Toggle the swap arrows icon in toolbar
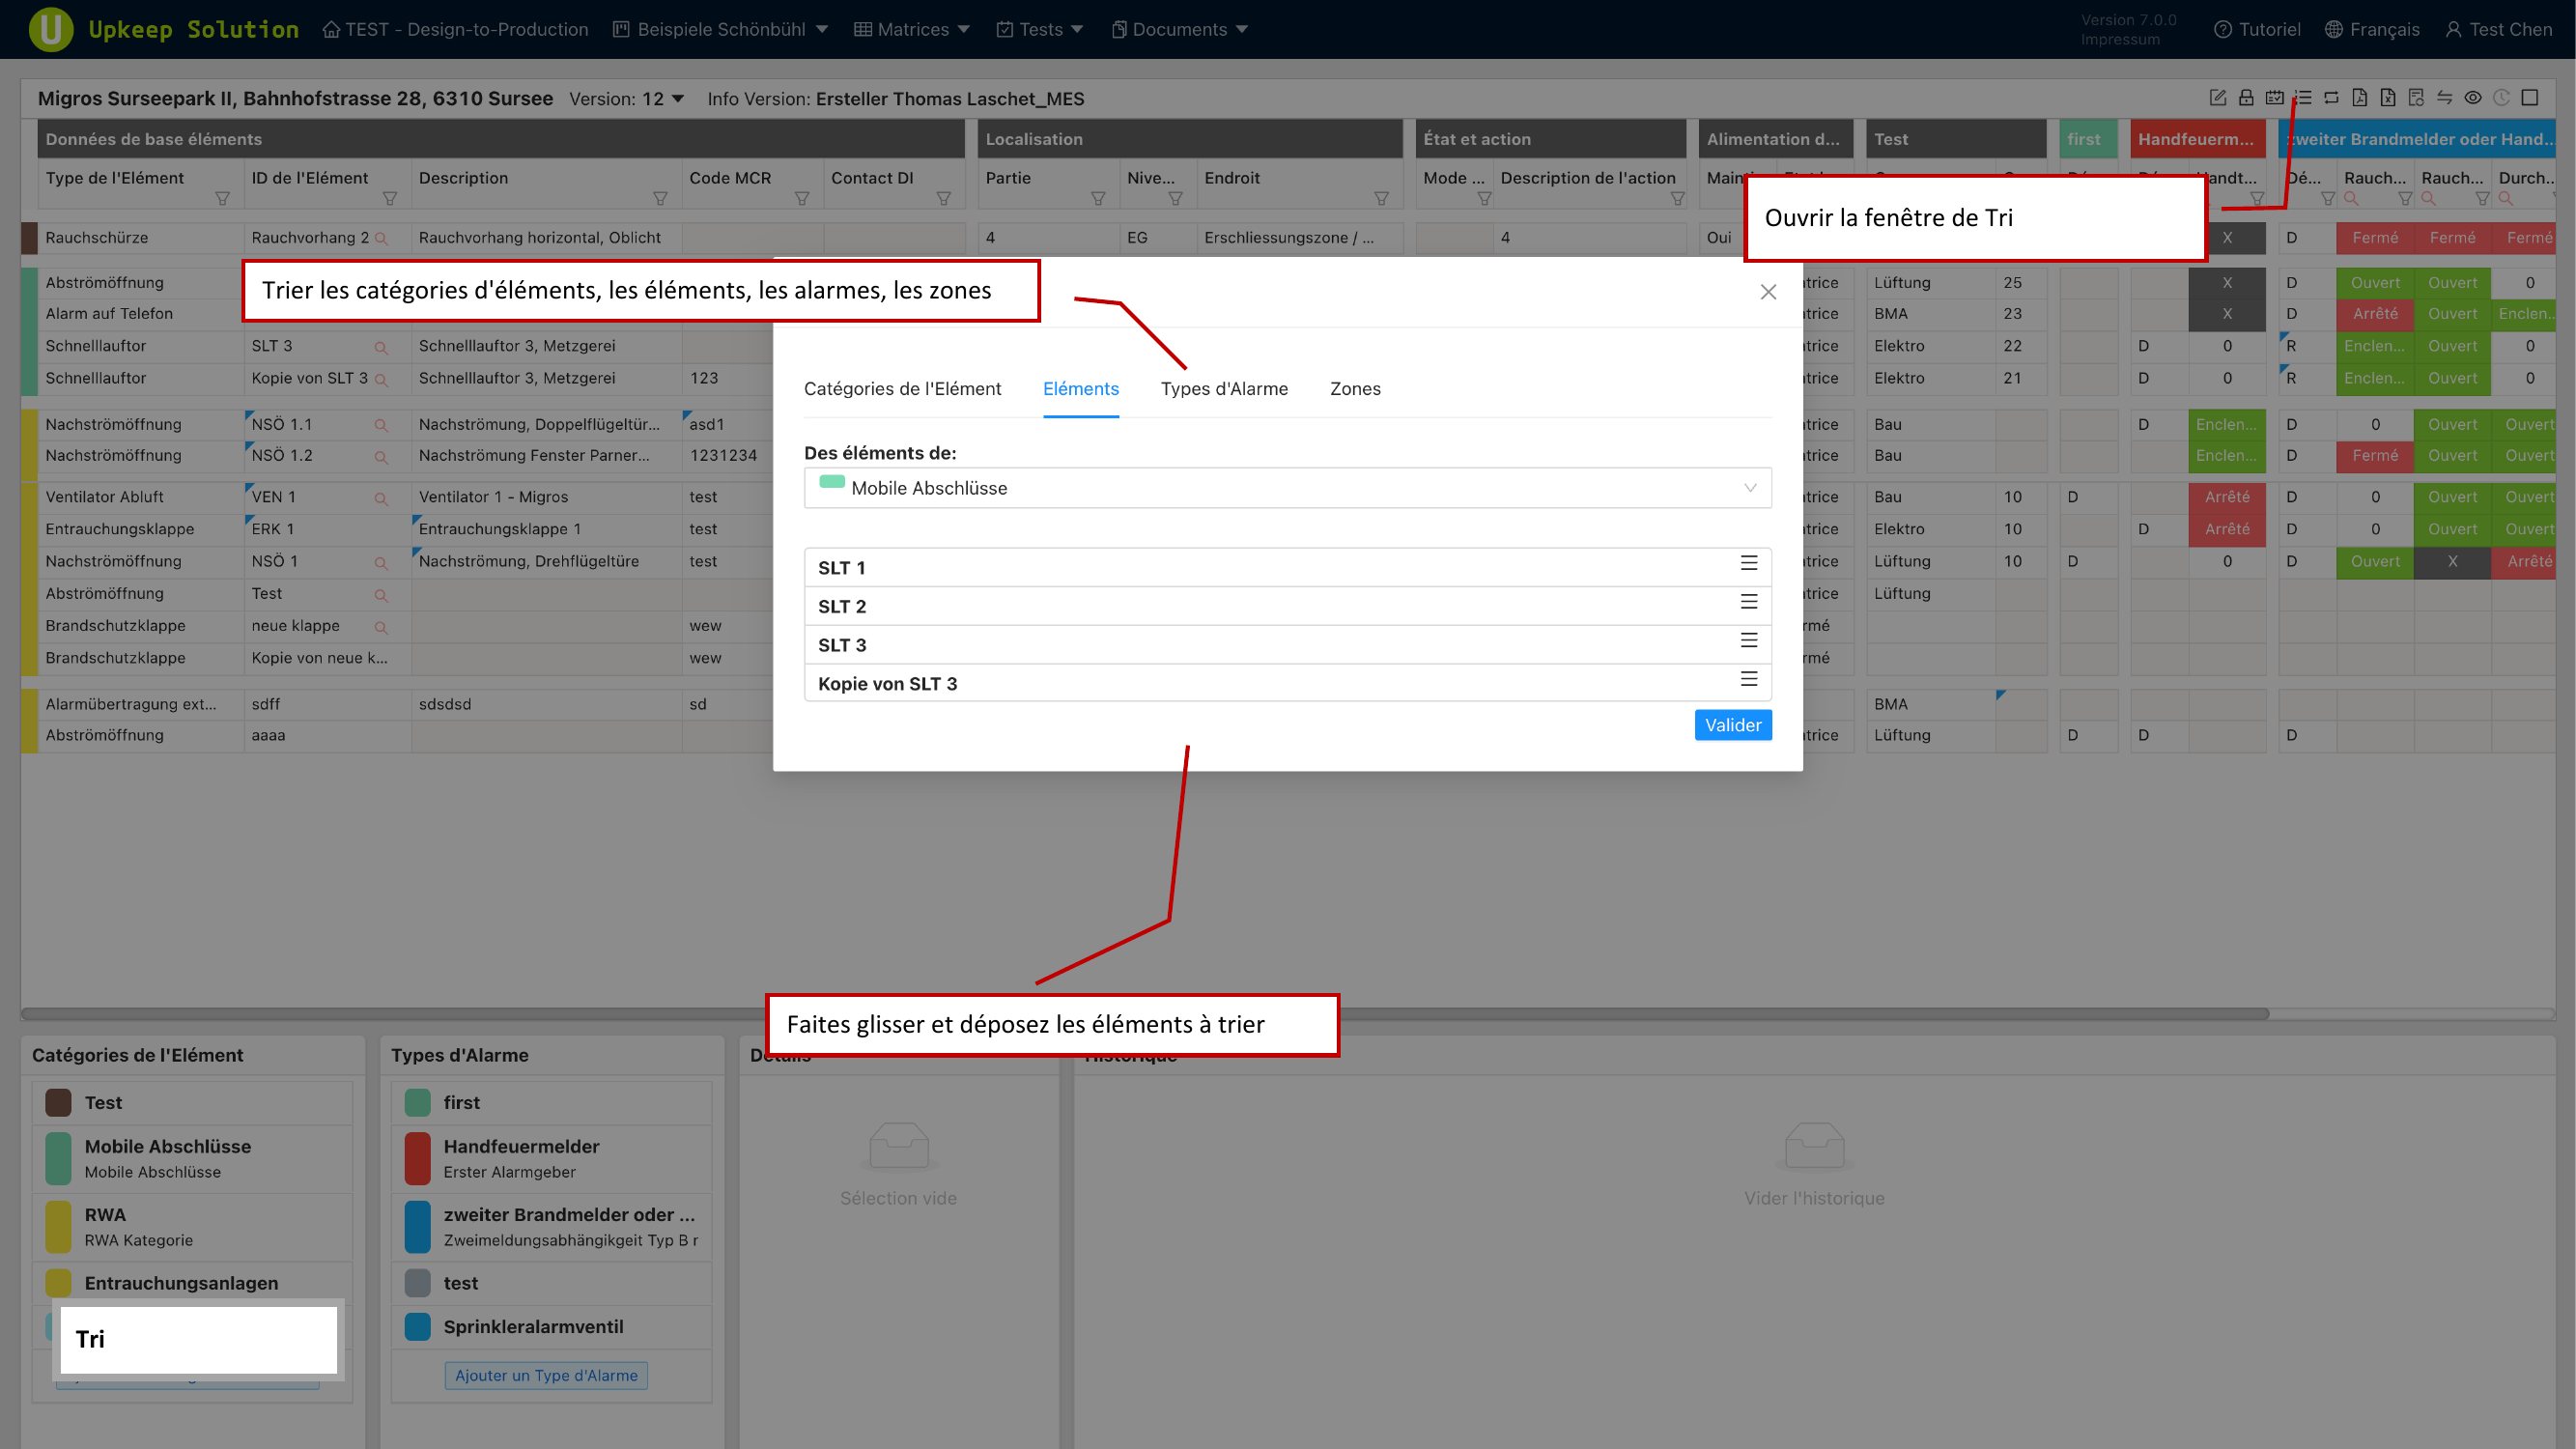2576x1449 pixels. pos(2444,97)
